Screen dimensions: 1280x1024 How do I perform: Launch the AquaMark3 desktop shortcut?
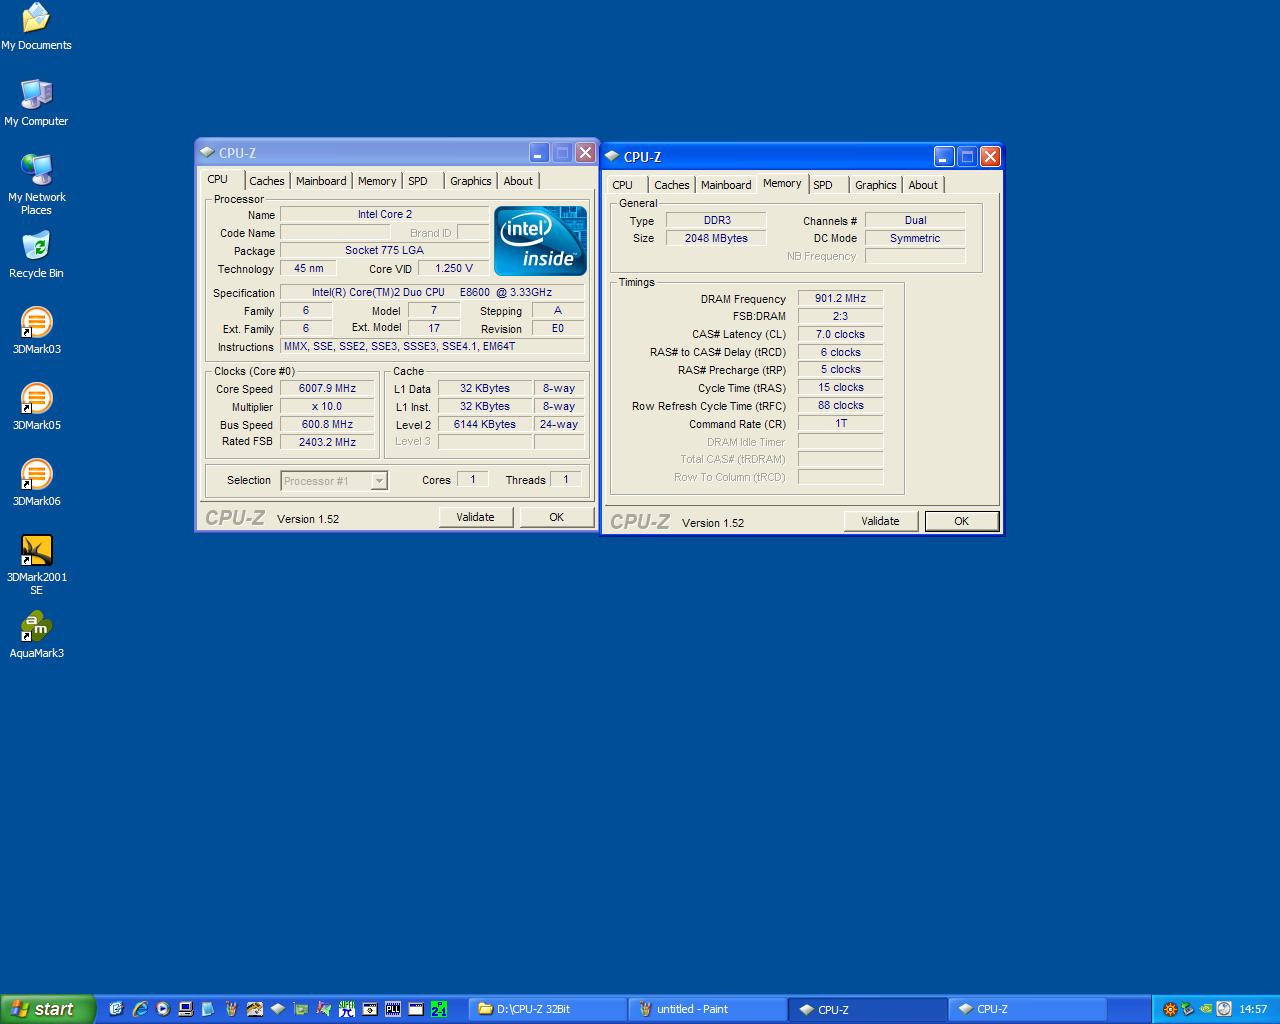[x=36, y=635]
